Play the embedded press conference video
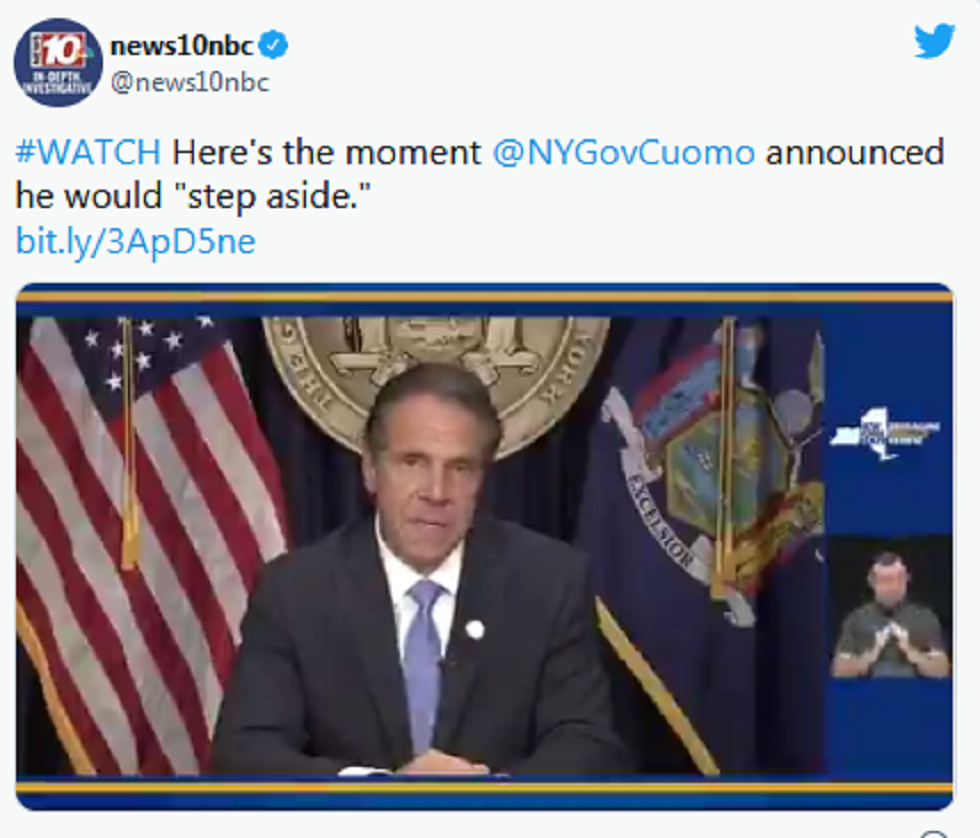 [485, 546]
